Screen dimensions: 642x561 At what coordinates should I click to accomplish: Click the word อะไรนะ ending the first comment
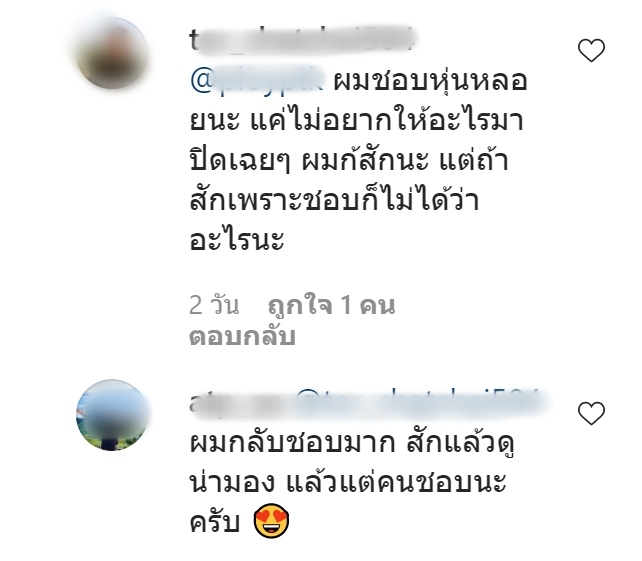tap(237, 239)
